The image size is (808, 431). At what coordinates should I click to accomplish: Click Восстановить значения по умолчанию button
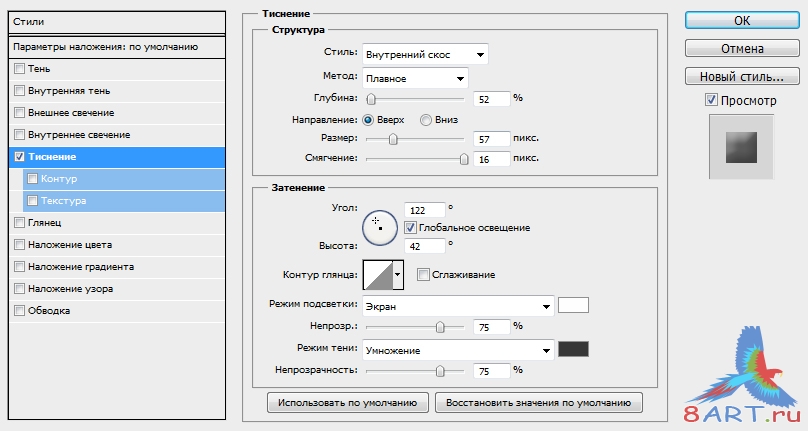click(538, 403)
